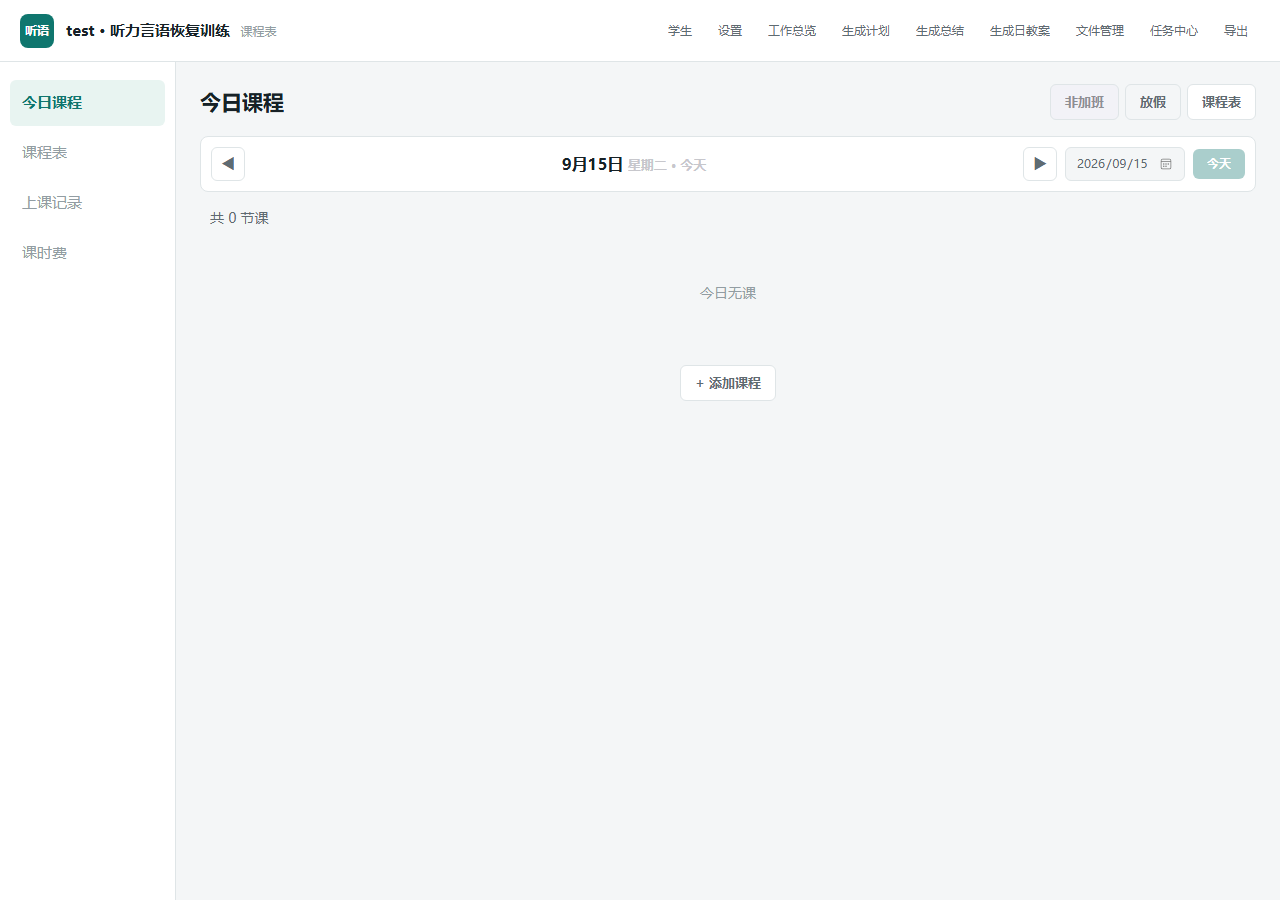This screenshot has width=1280, height=900.
Task: Switch to 课程表 in the sidebar
Action: [87, 153]
